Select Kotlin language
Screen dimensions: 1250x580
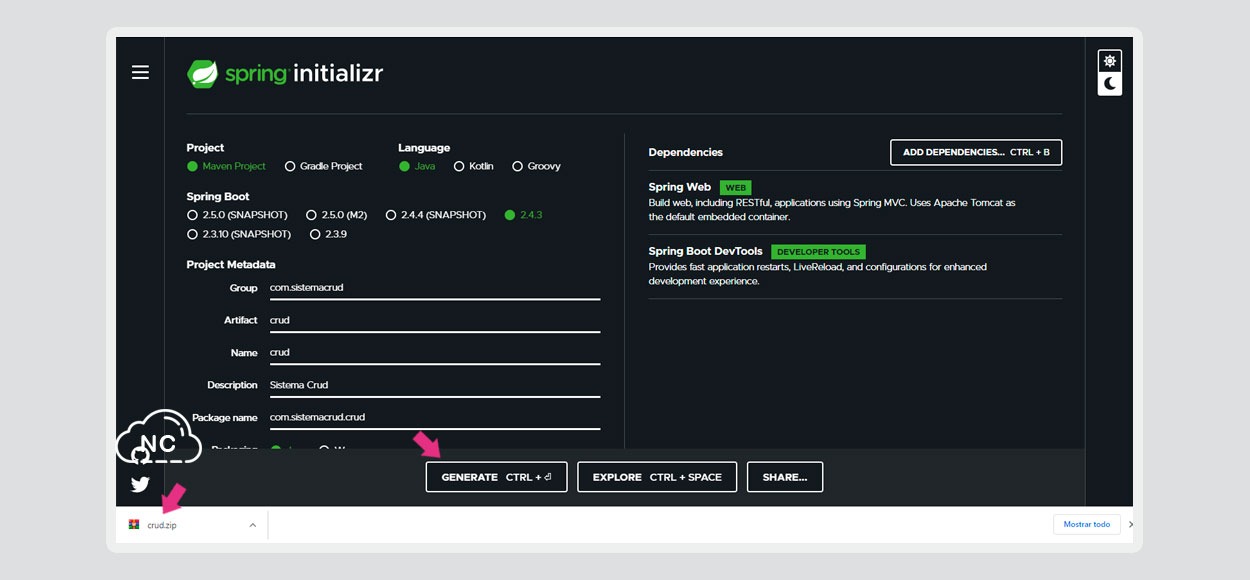click(x=473, y=166)
